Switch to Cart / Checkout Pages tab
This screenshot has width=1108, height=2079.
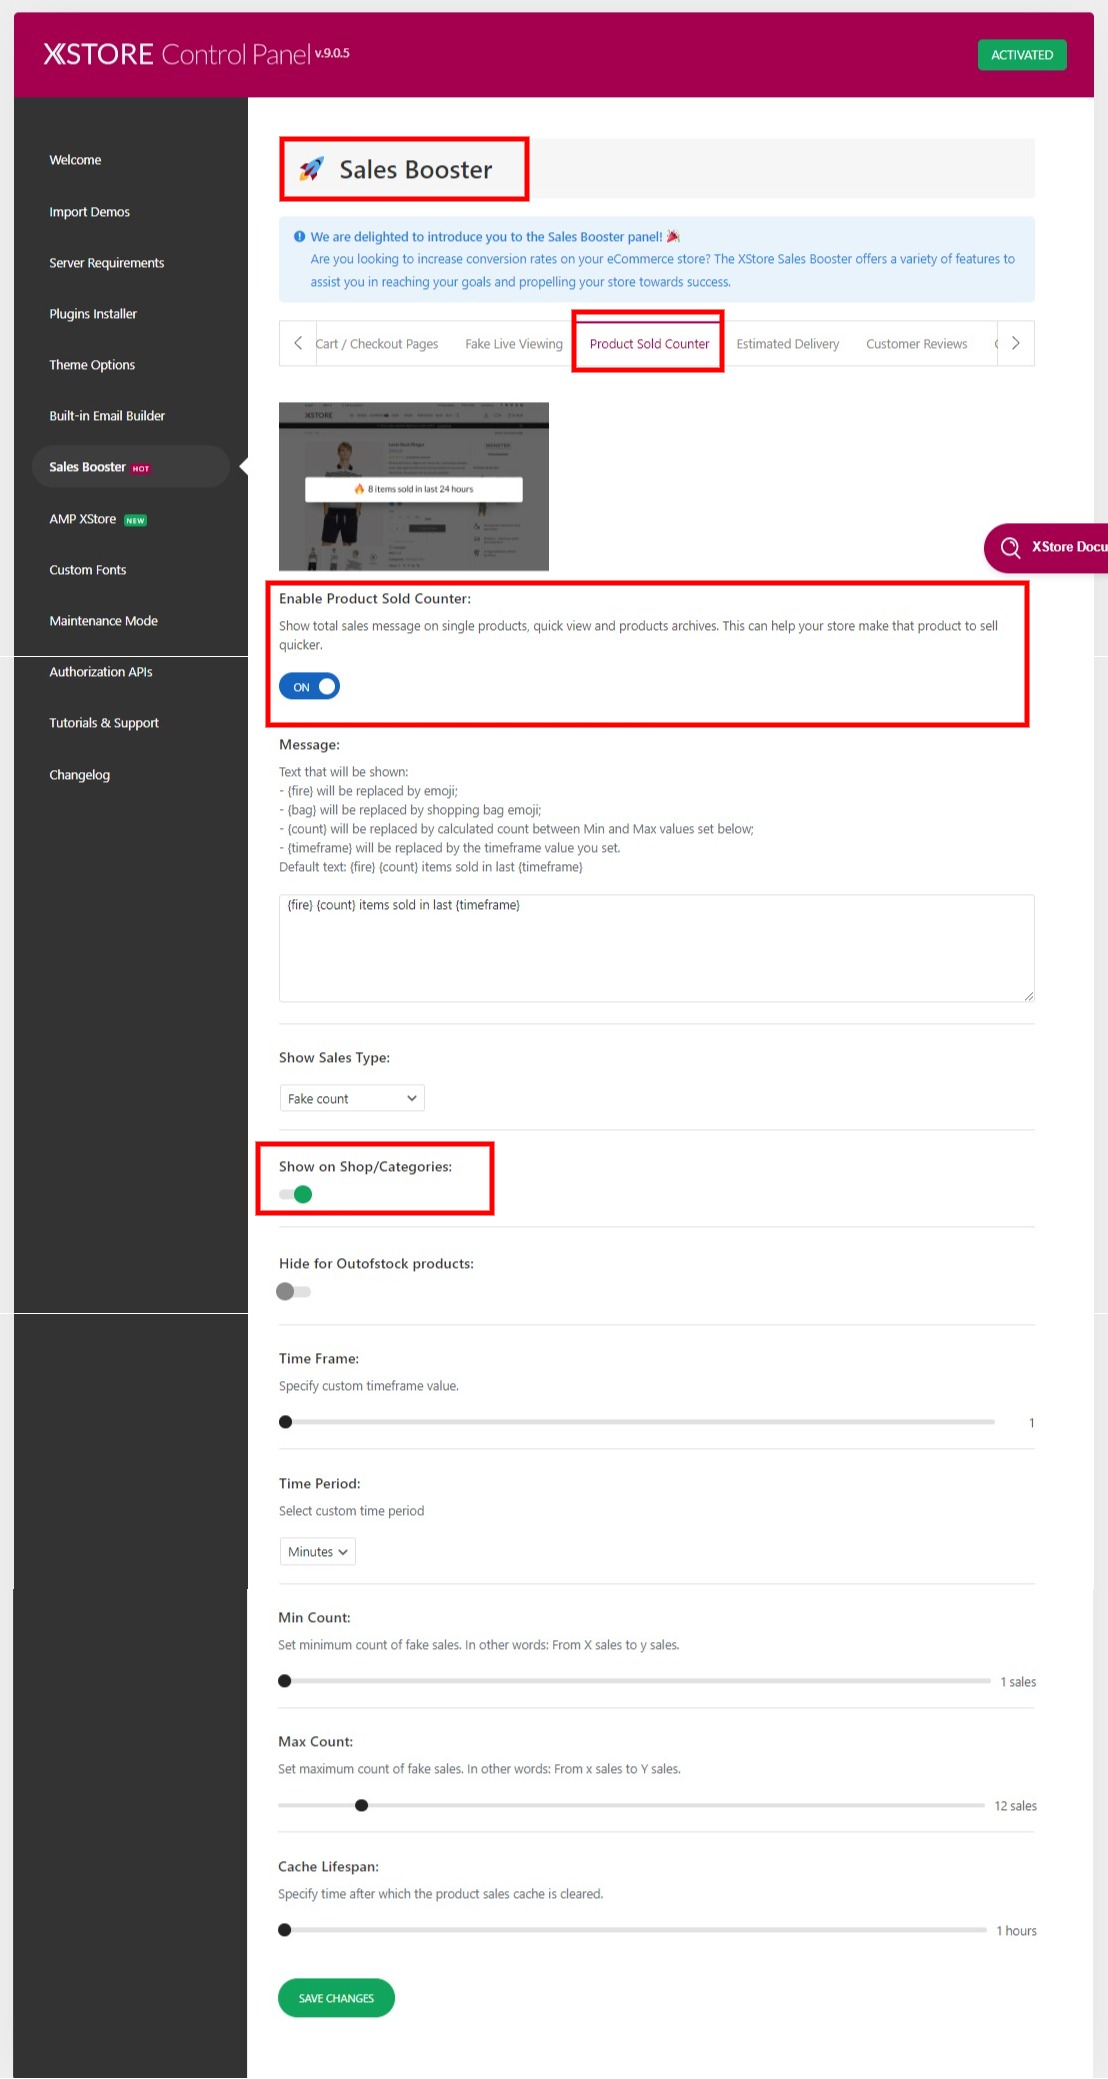[377, 344]
